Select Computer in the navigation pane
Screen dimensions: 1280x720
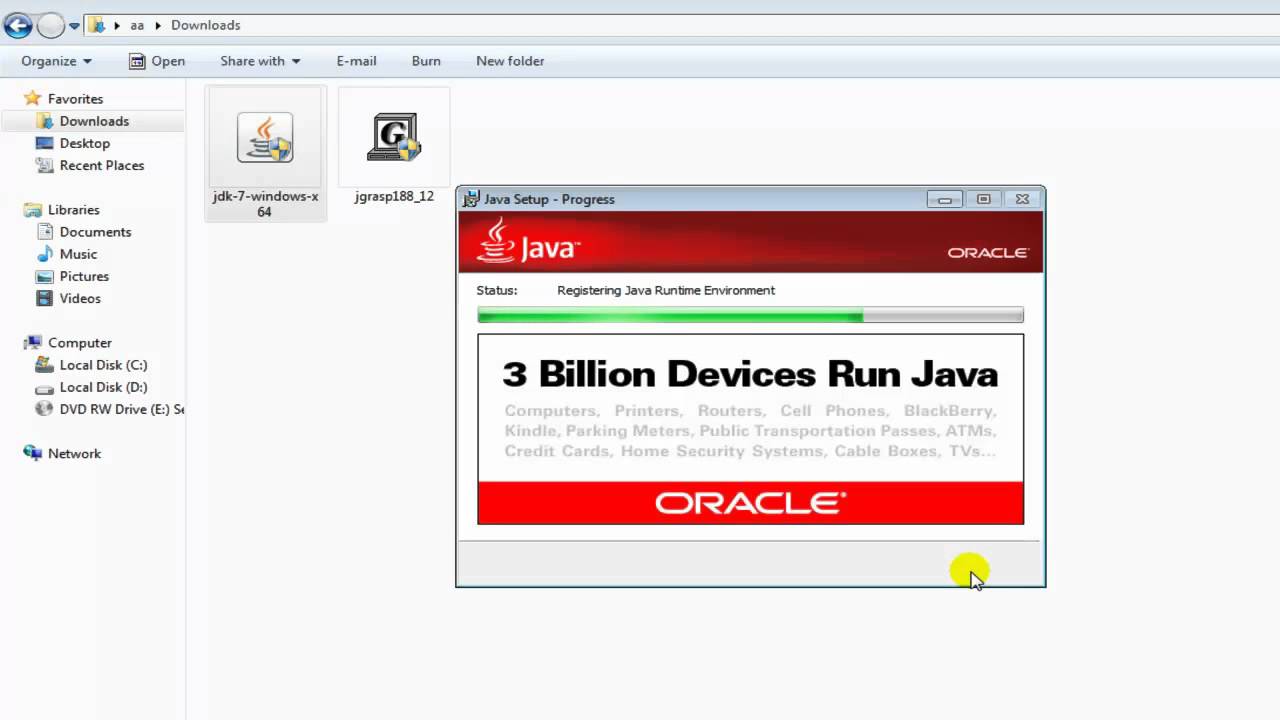80,343
